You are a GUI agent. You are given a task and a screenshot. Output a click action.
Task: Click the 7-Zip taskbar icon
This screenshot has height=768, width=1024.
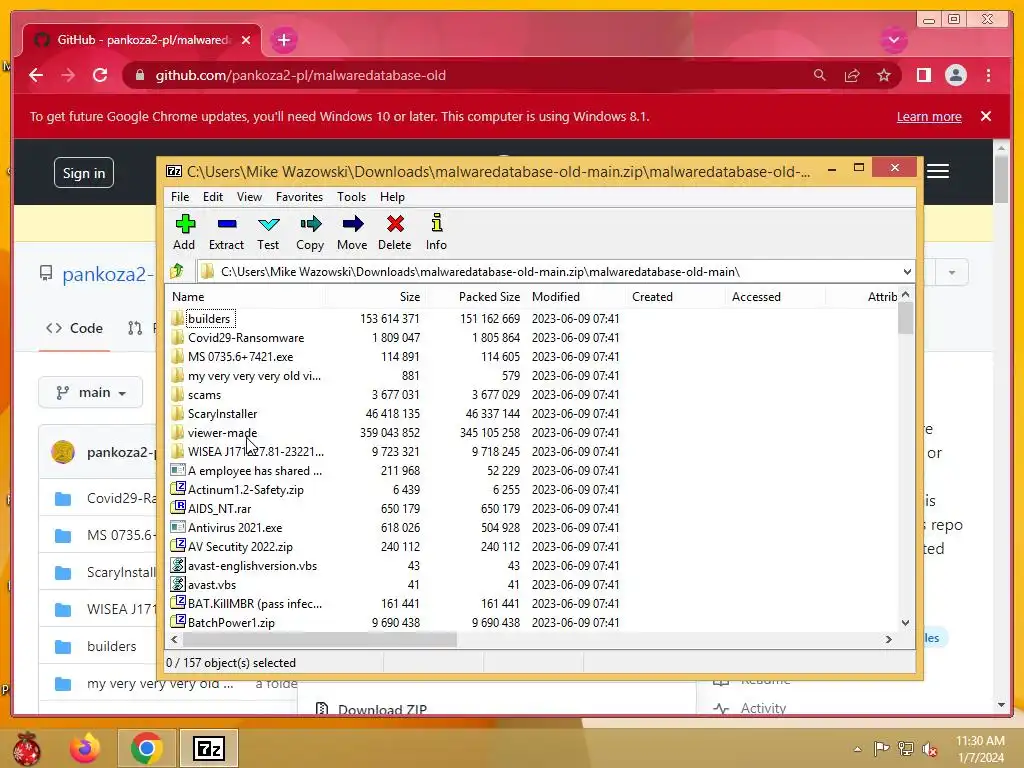coord(209,748)
